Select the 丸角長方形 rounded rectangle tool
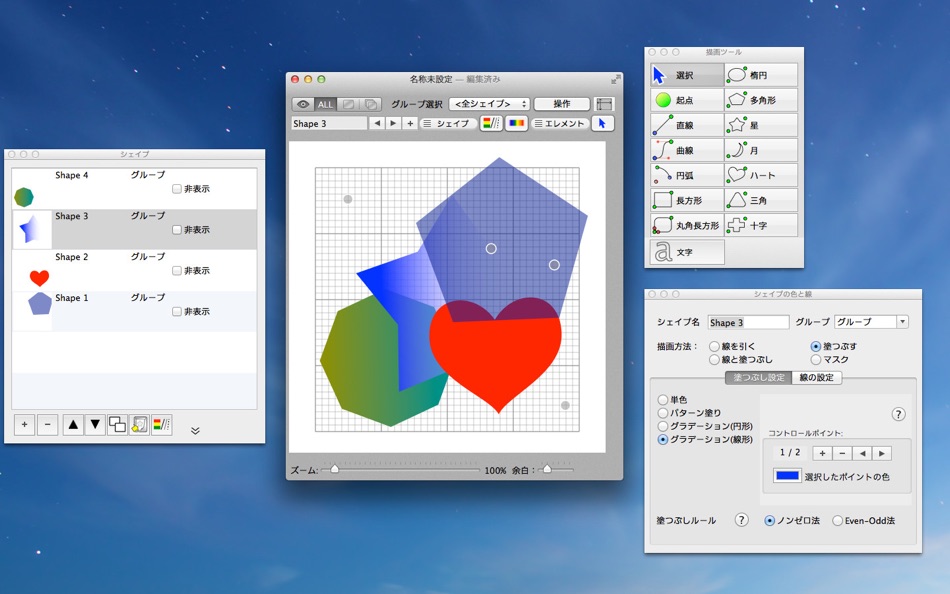Screen dimensions: 950x594 tap(687, 225)
